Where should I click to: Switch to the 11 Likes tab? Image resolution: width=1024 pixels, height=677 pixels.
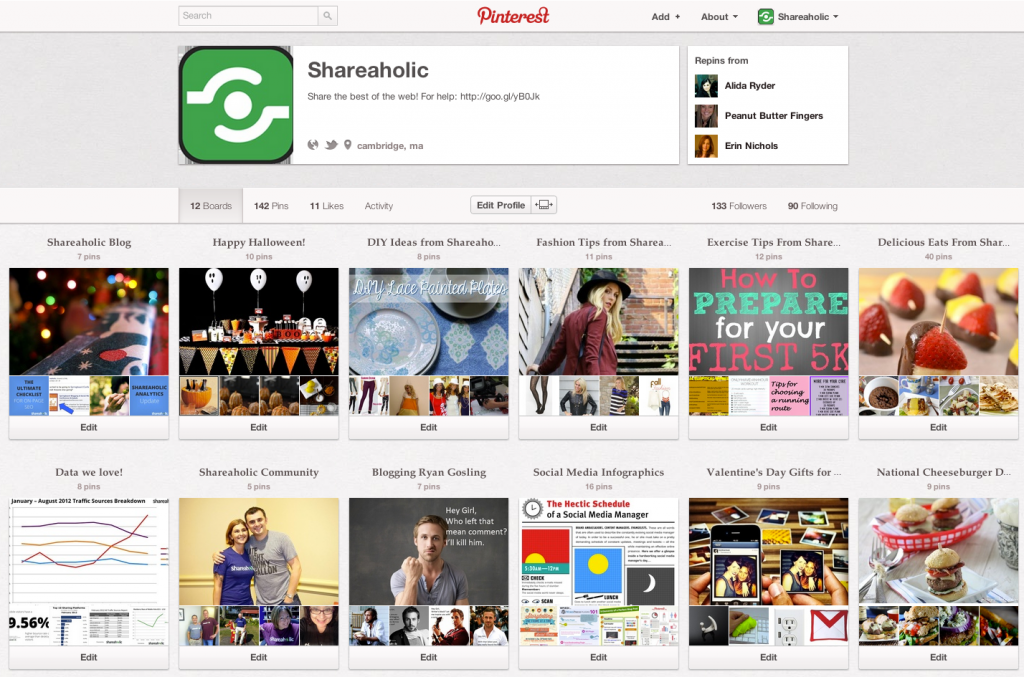coord(327,206)
